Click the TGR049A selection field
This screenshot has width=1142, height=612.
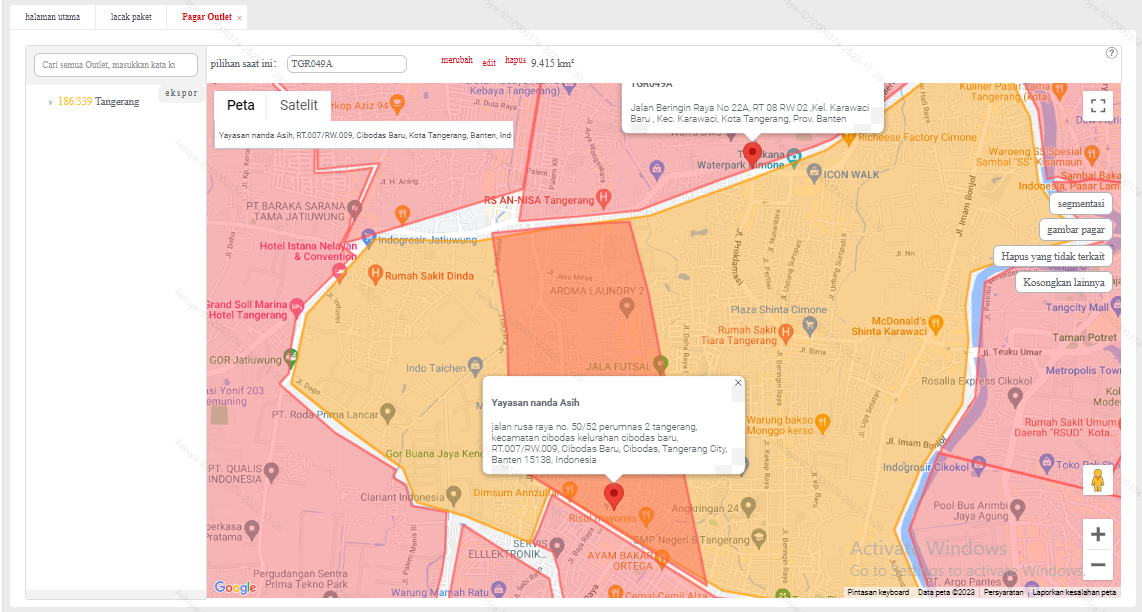347,64
